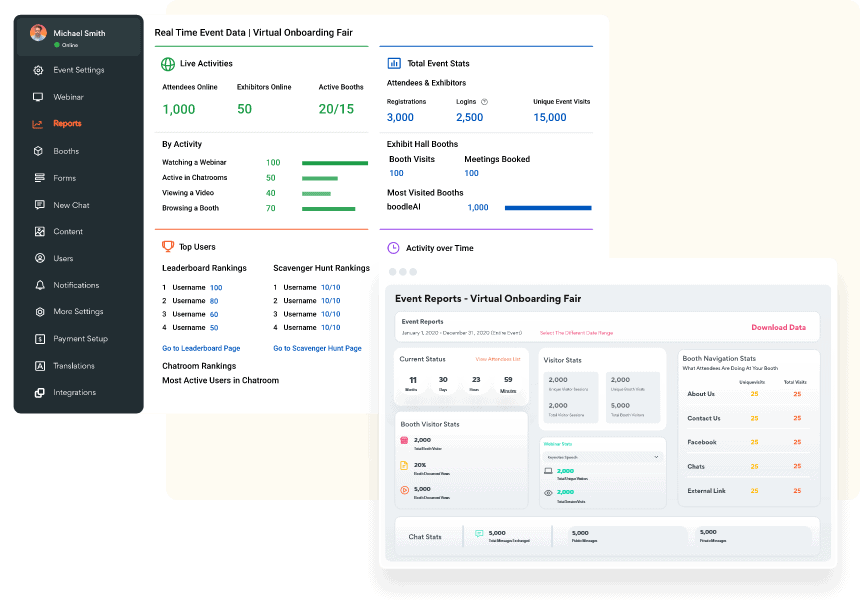Click the Top Users trophy icon

(x=168, y=247)
